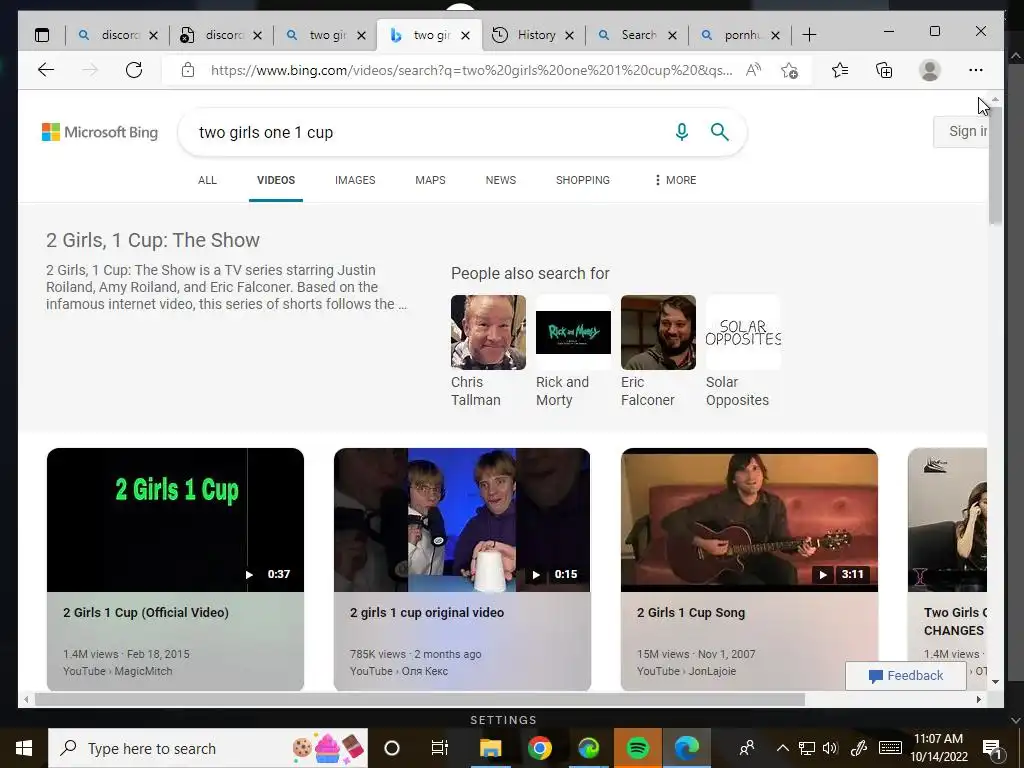The width and height of the screenshot is (1024, 768).
Task: Add this page to favorites star
Action: [790, 70]
